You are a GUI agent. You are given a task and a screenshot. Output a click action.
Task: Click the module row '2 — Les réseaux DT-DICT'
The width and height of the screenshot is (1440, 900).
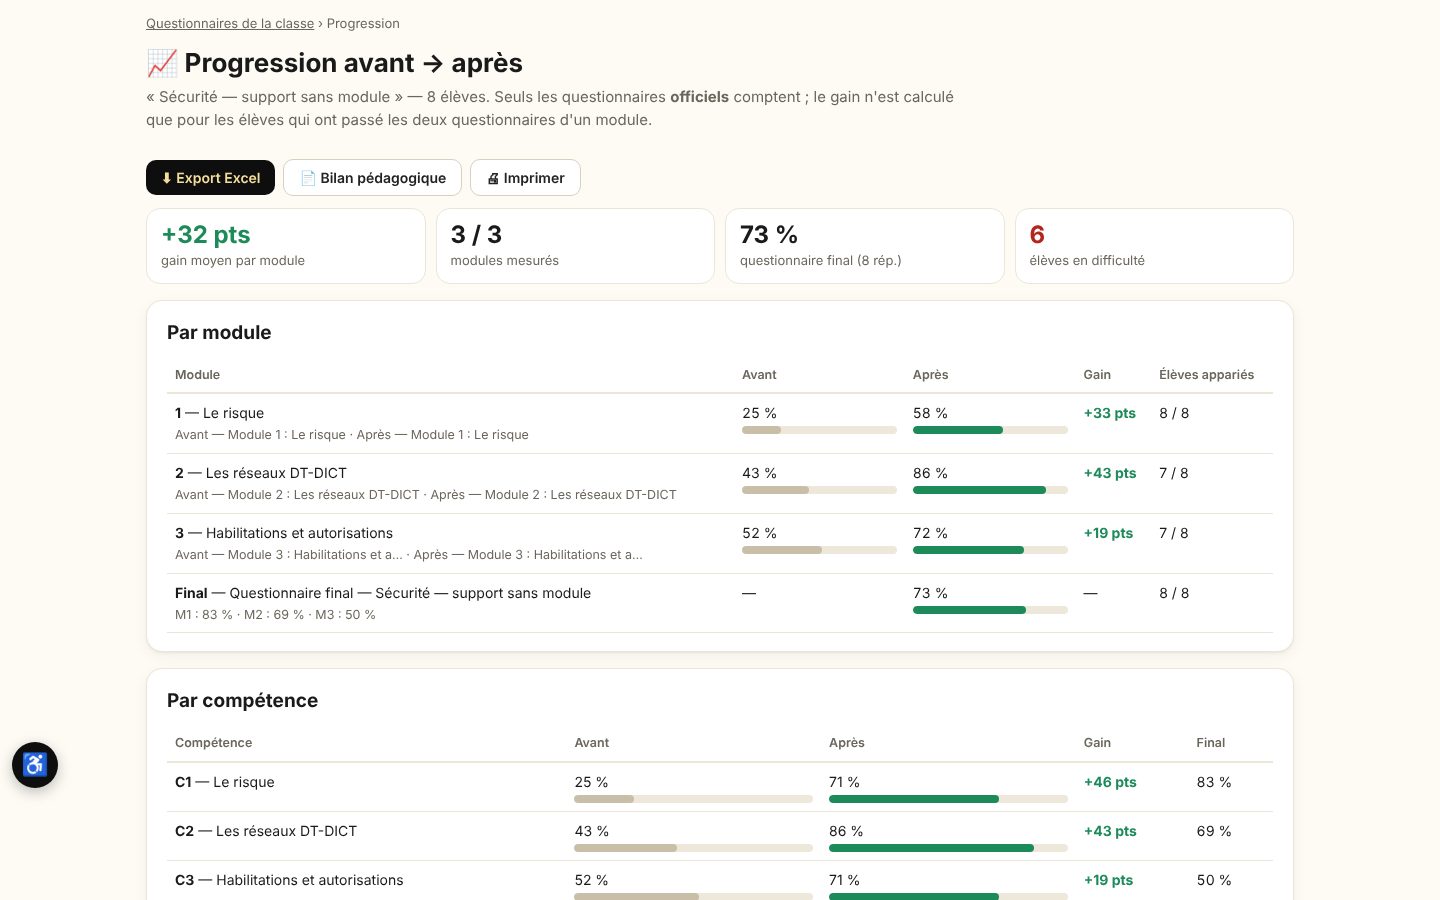[720, 483]
